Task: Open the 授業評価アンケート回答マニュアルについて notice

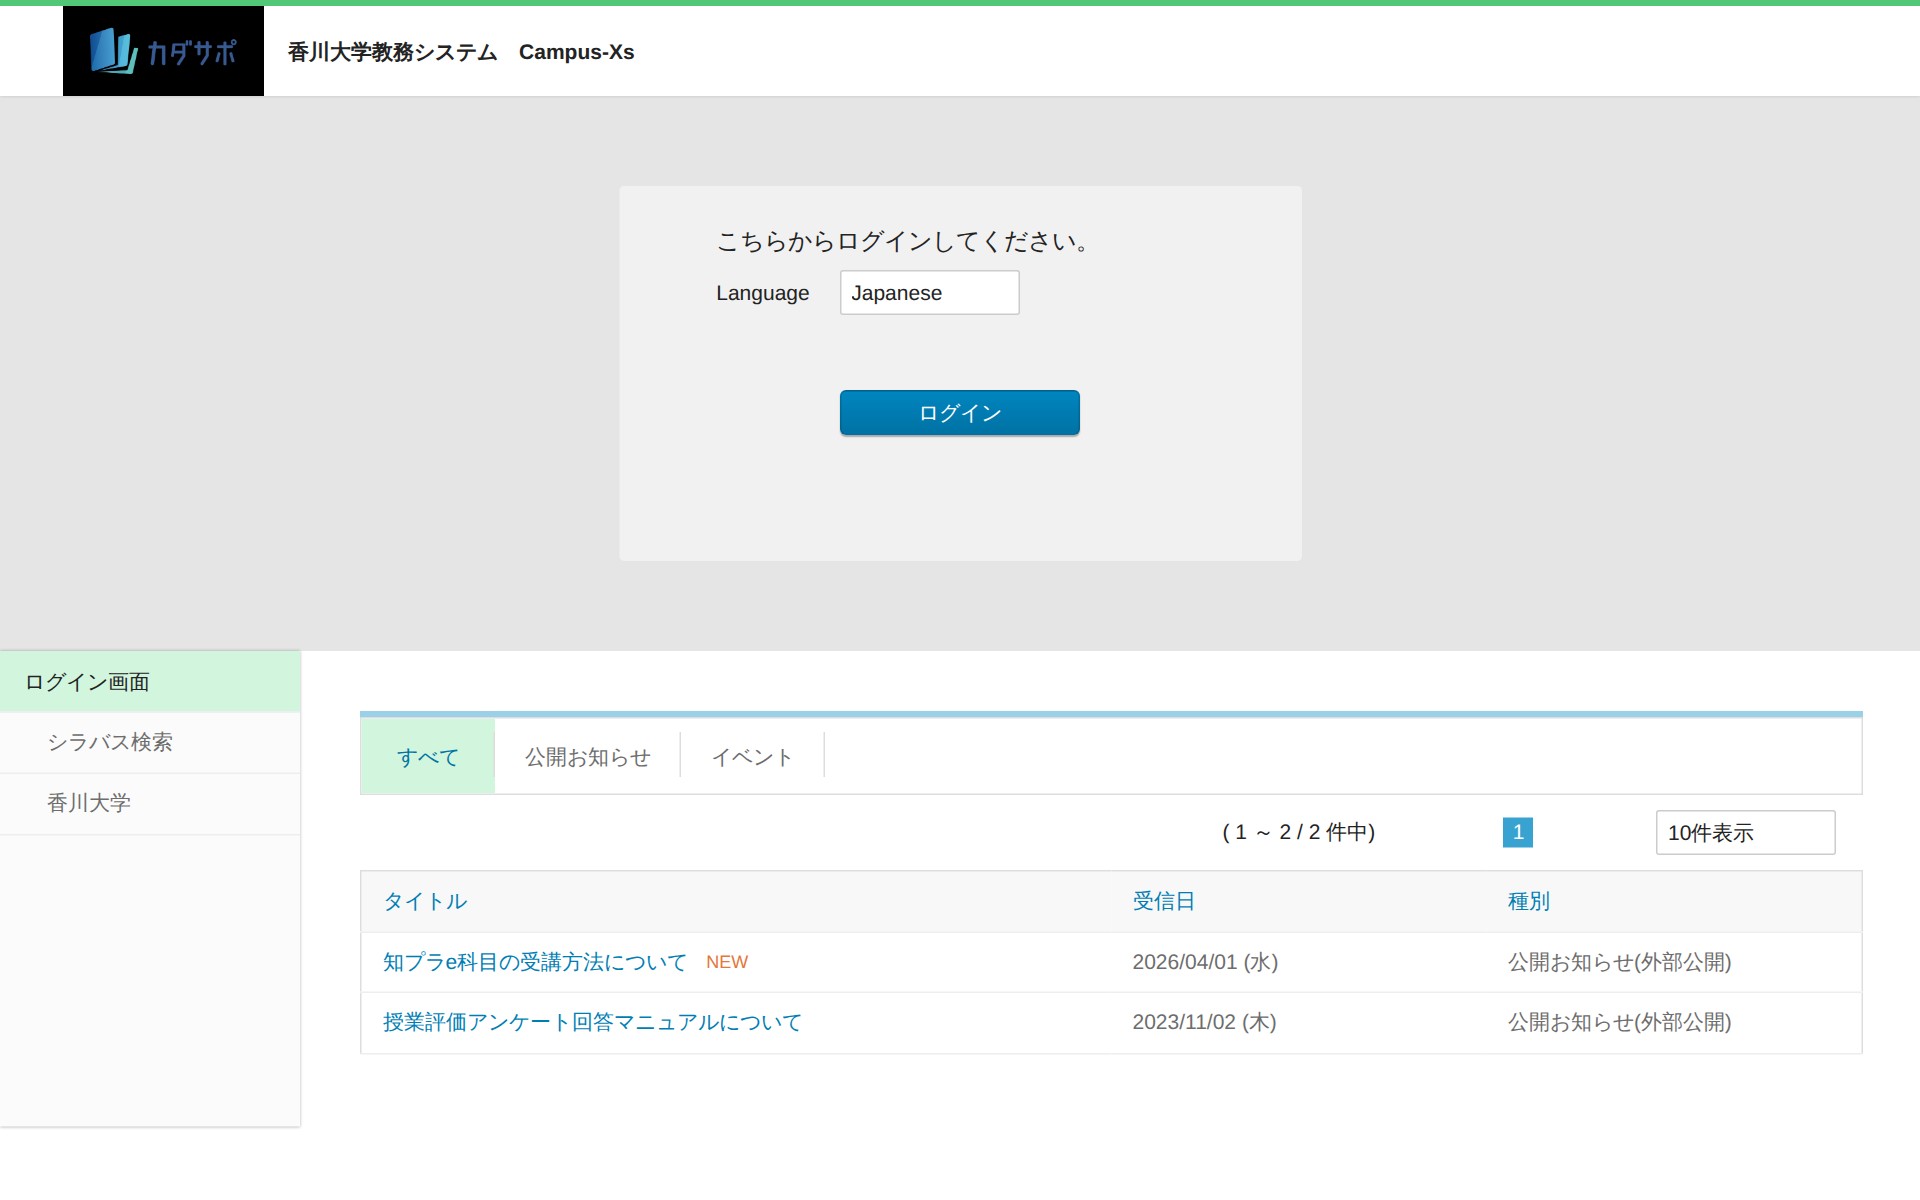Action: 592,1022
